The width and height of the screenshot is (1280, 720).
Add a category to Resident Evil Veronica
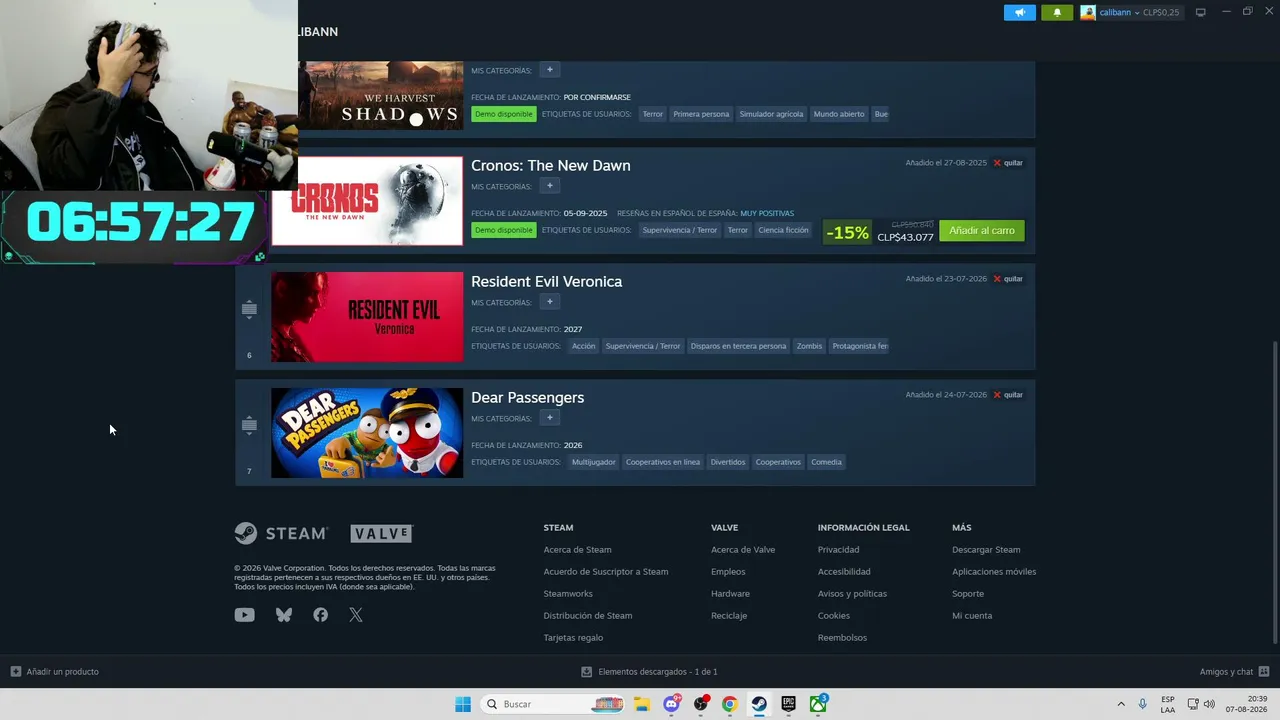(549, 302)
